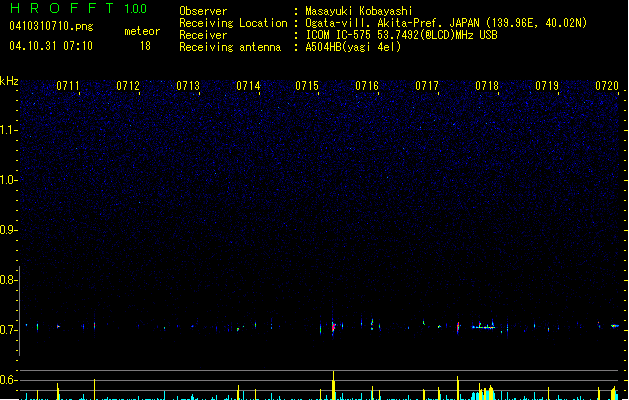The width and height of the screenshot is (629, 400).
Task: Click the meteor label
Action: coord(142,31)
